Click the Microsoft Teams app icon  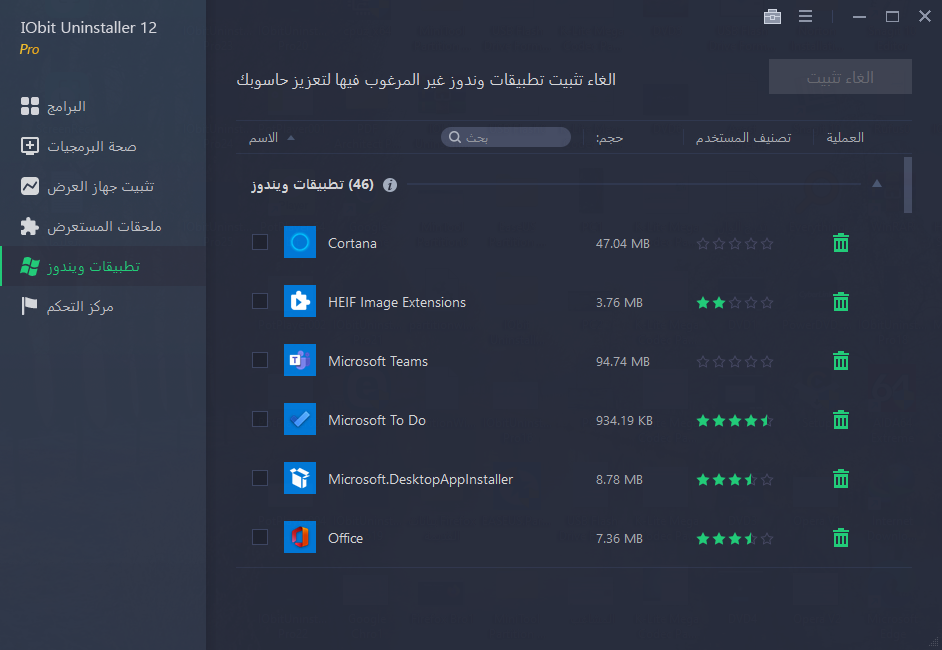[300, 360]
